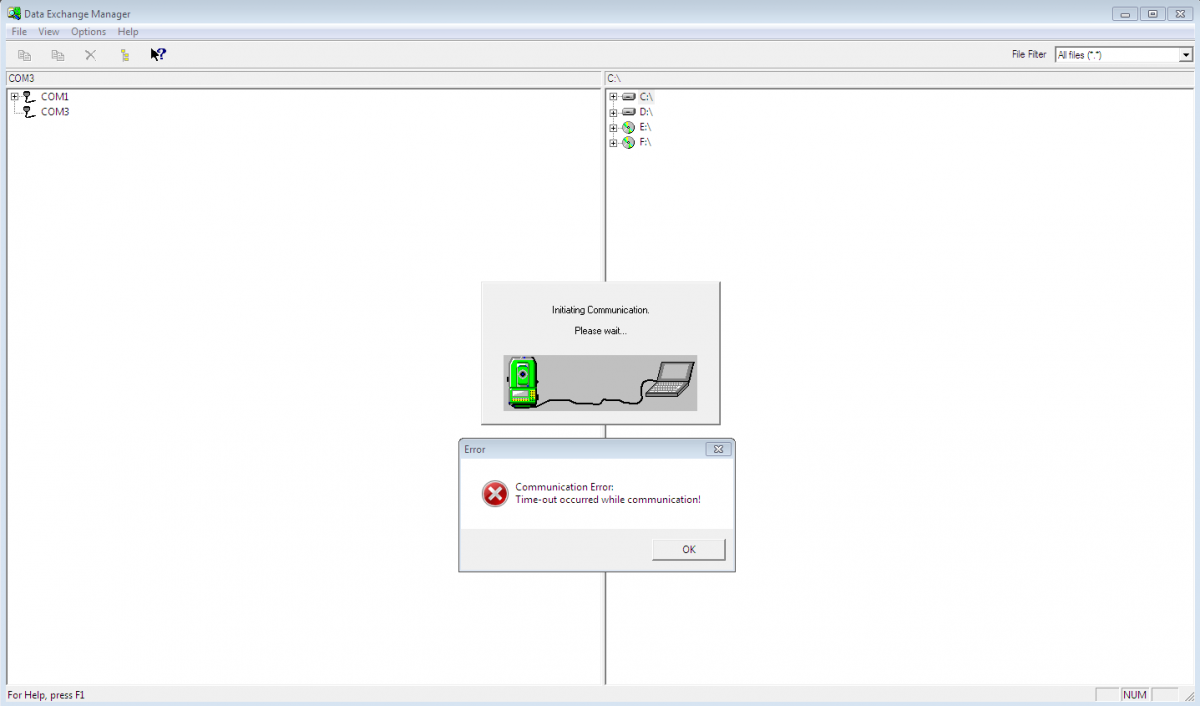Expand the F:\ drive node

(613, 143)
